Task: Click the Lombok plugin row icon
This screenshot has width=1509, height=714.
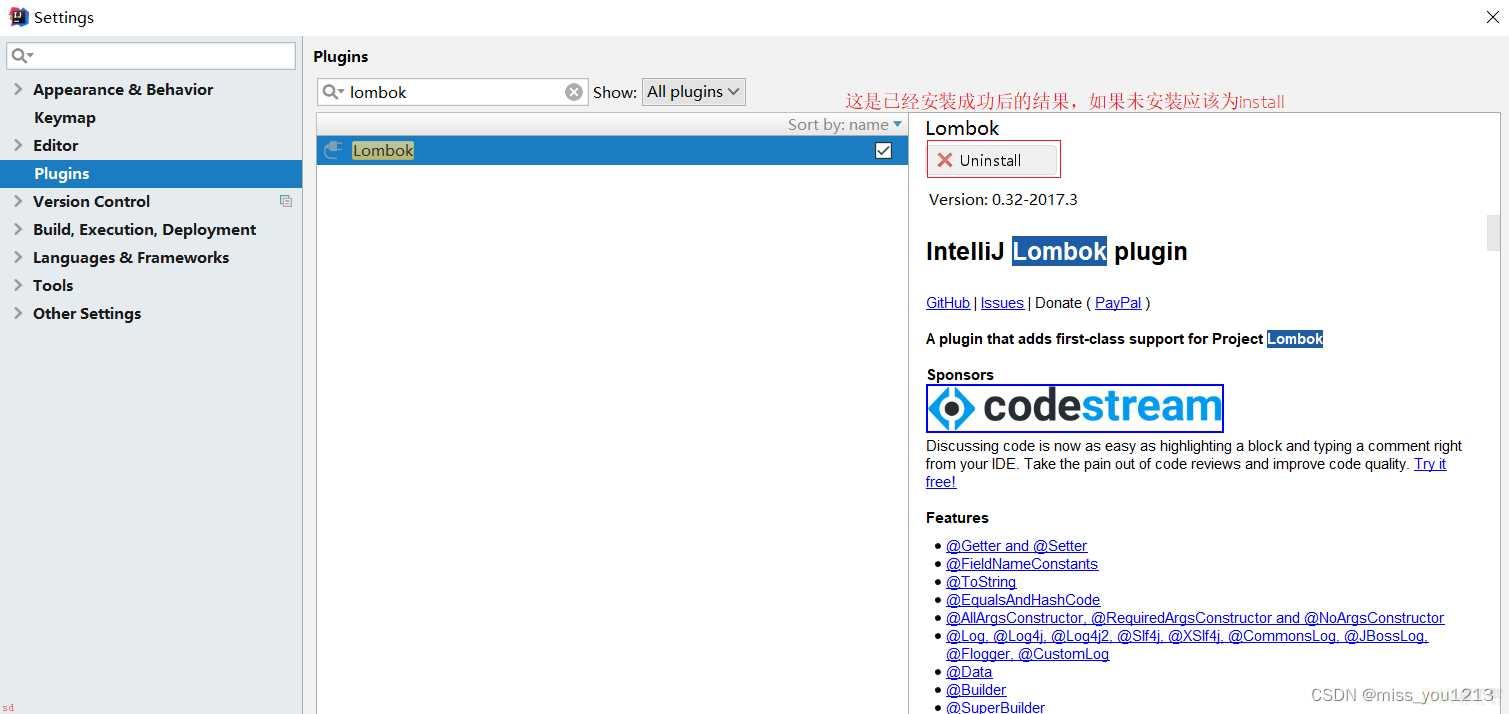Action: tap(334, 151)
